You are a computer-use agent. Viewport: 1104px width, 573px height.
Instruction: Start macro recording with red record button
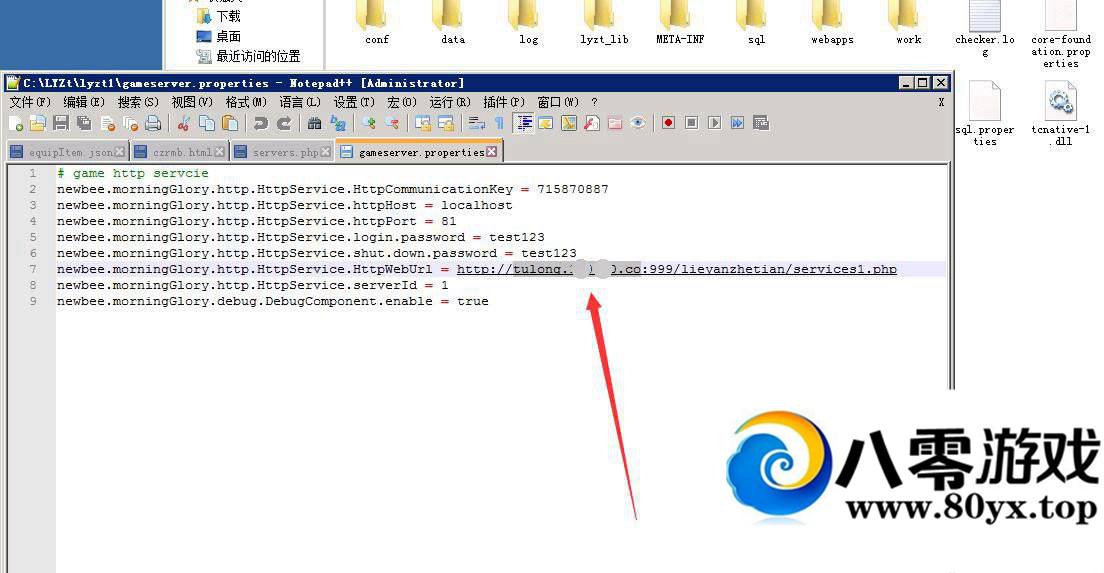pos(668,123)
